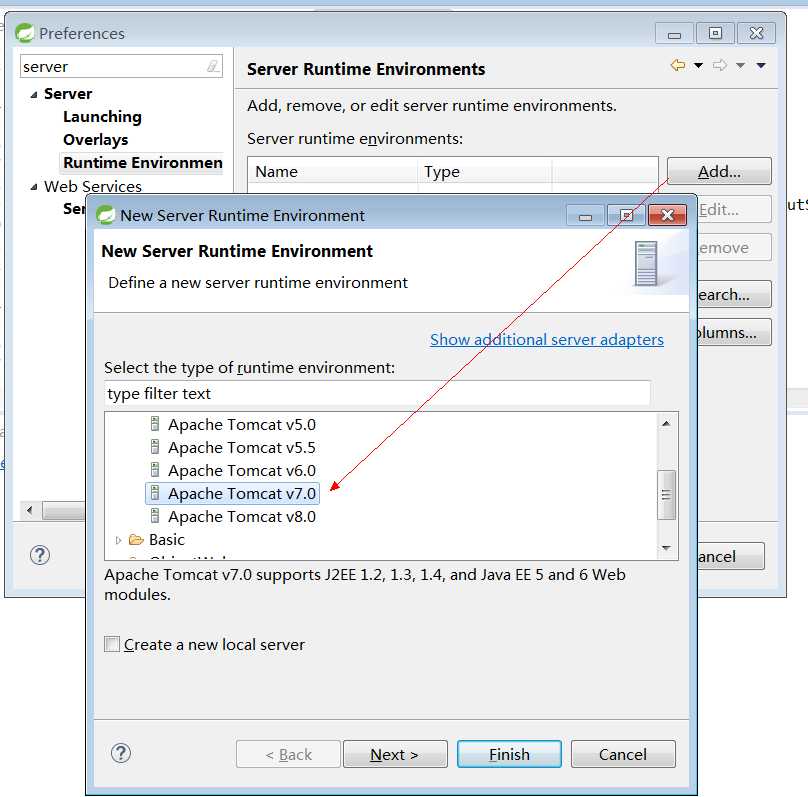The image size is (808, 797).
Task: Open help in New Server Runtime dialog
Action: [x=121, y=753]
